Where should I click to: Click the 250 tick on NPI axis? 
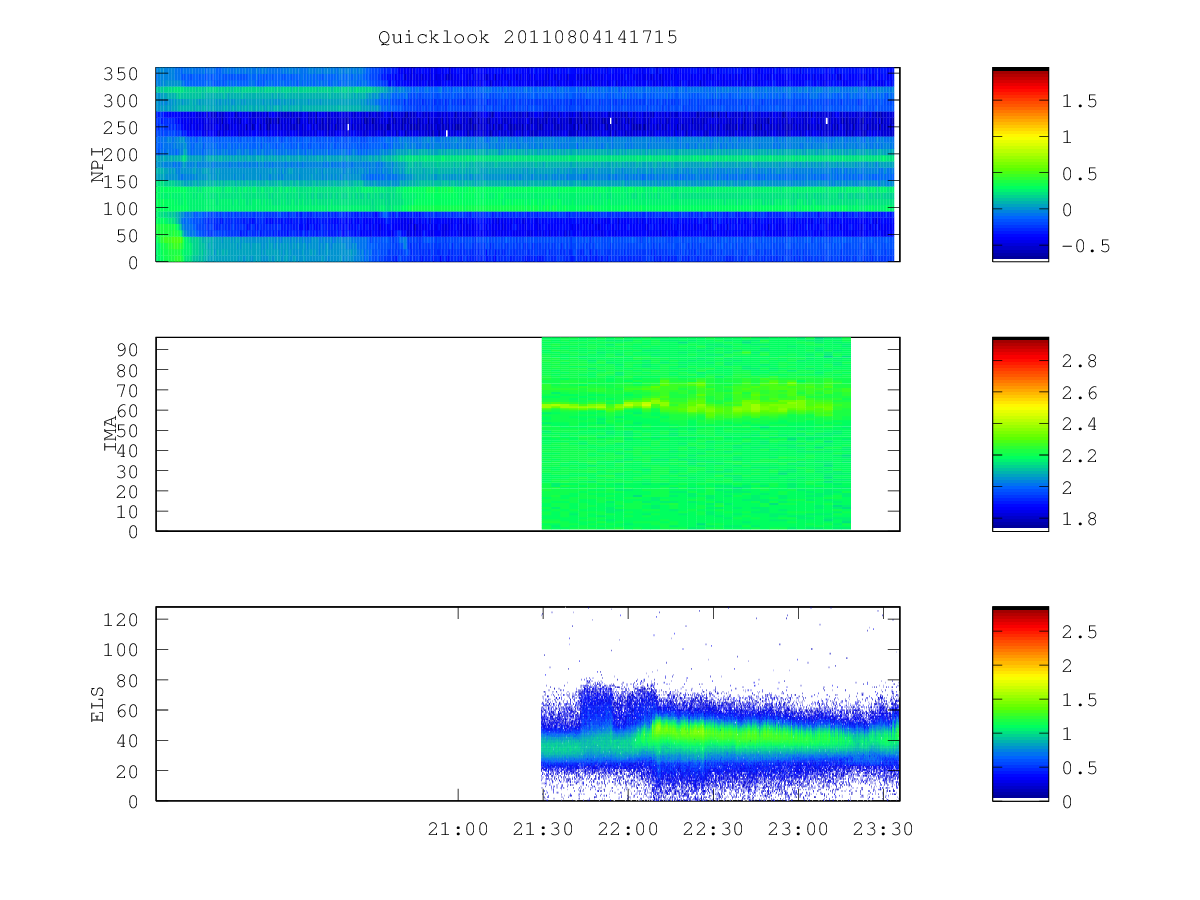point(121,128)
